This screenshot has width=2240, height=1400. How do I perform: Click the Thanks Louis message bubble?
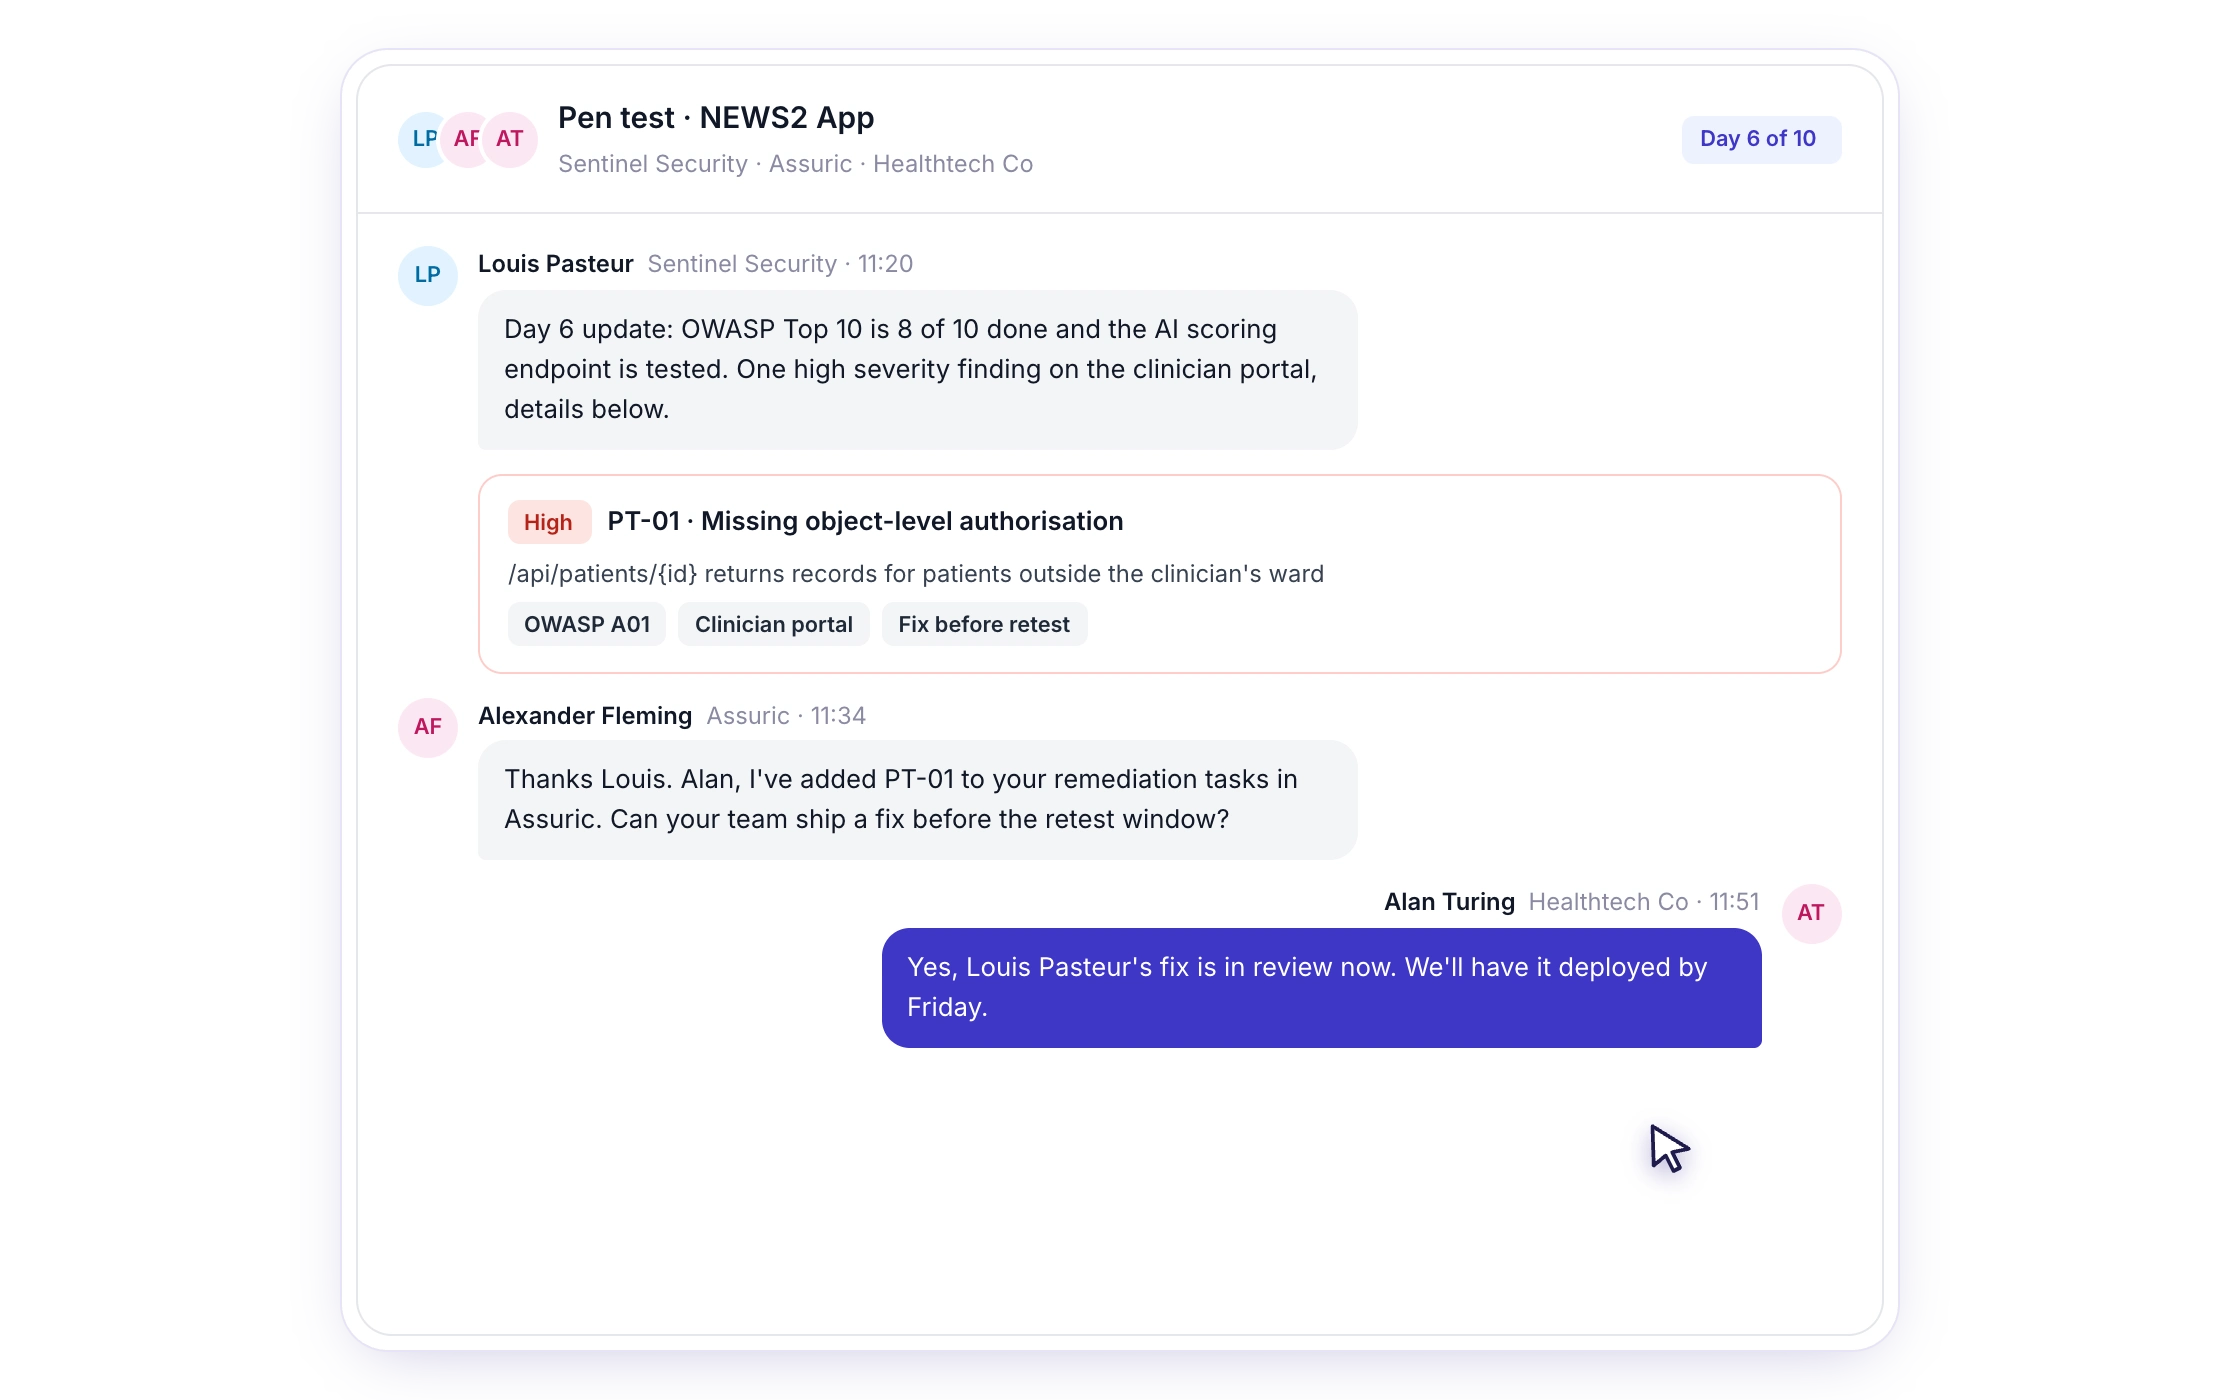pos(918,800)
